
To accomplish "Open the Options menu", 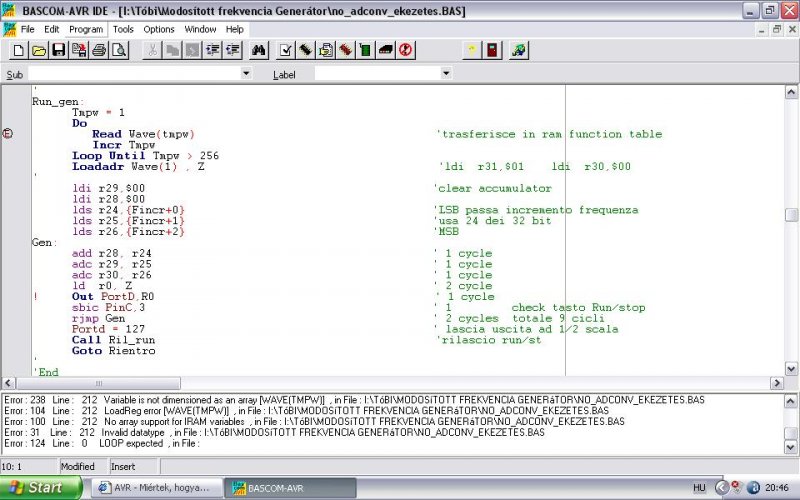I will click(159, 29).
